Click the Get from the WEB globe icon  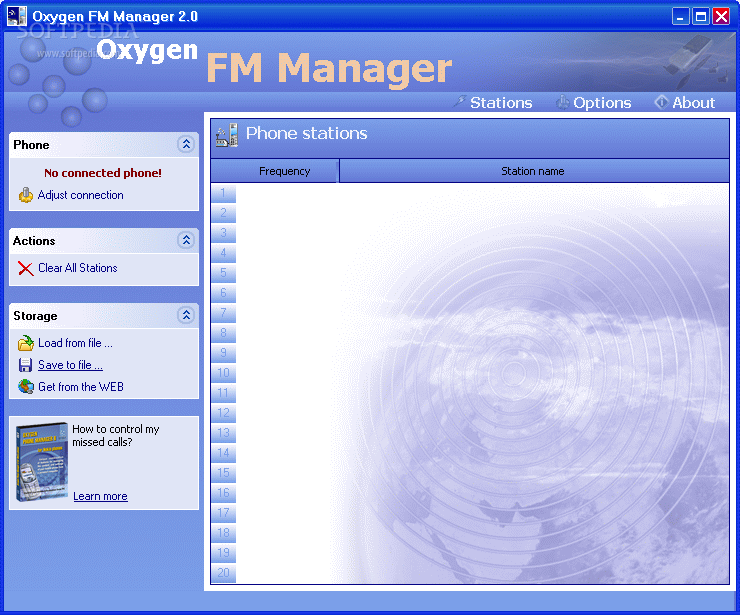click(x=25, y=387)
